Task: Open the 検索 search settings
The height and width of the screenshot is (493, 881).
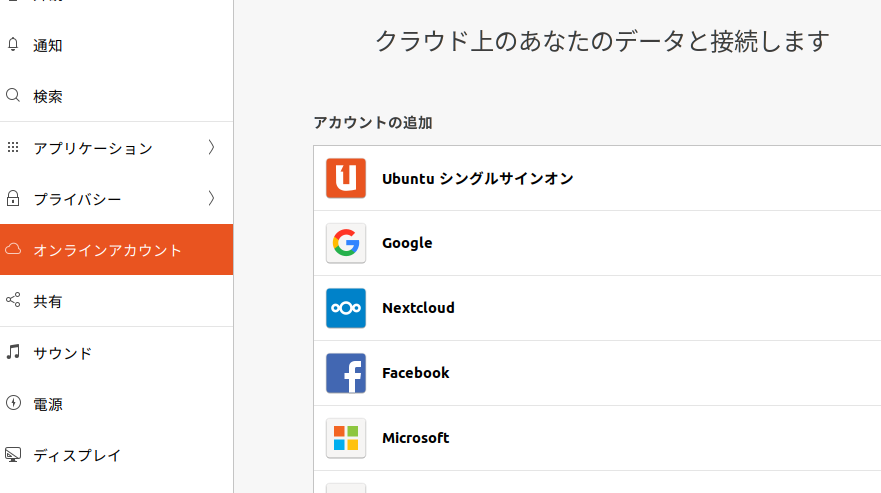Action: tap(116, 96)
